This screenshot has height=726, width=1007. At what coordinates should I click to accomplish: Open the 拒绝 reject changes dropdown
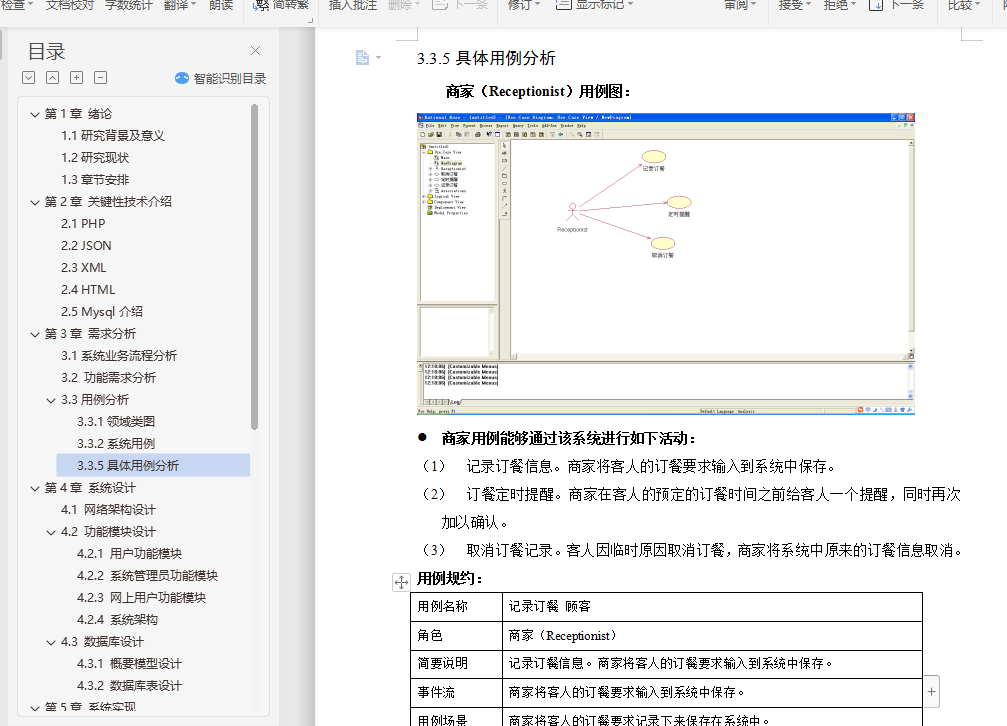pyautogui.click(x=840, y=6)
